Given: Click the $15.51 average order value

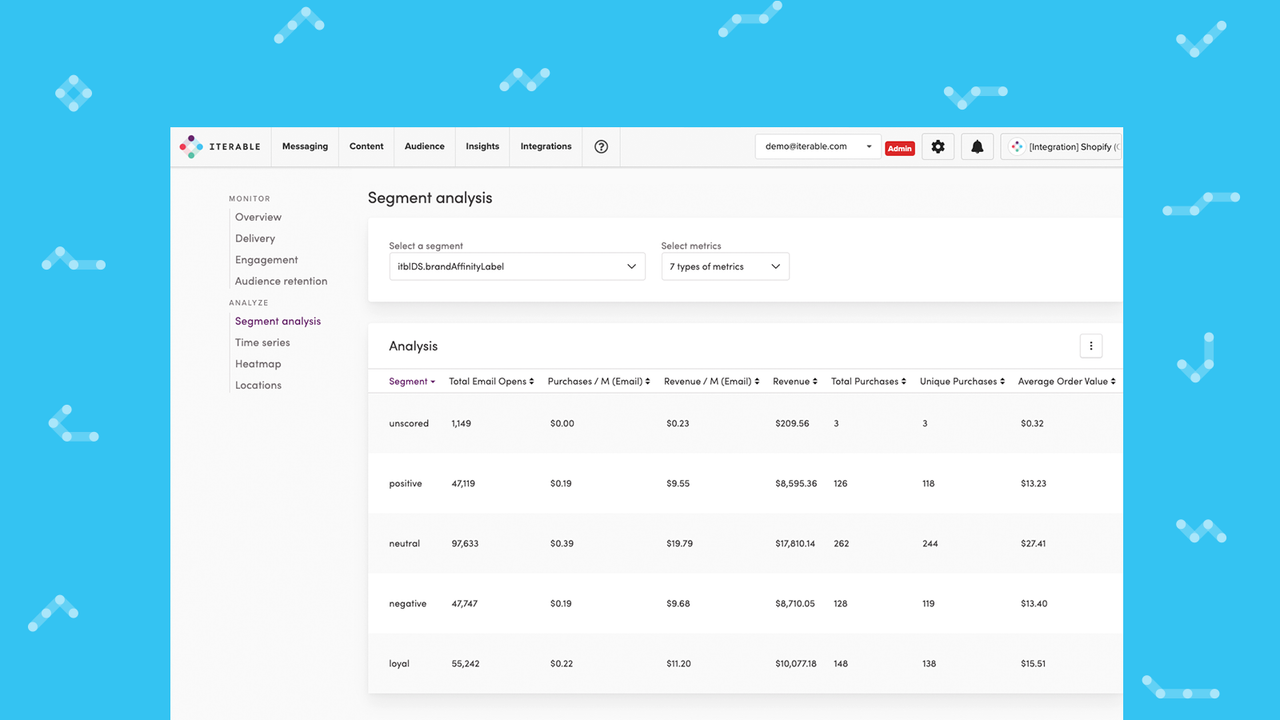Looking at the screenshot, I should click(1034, 663).
